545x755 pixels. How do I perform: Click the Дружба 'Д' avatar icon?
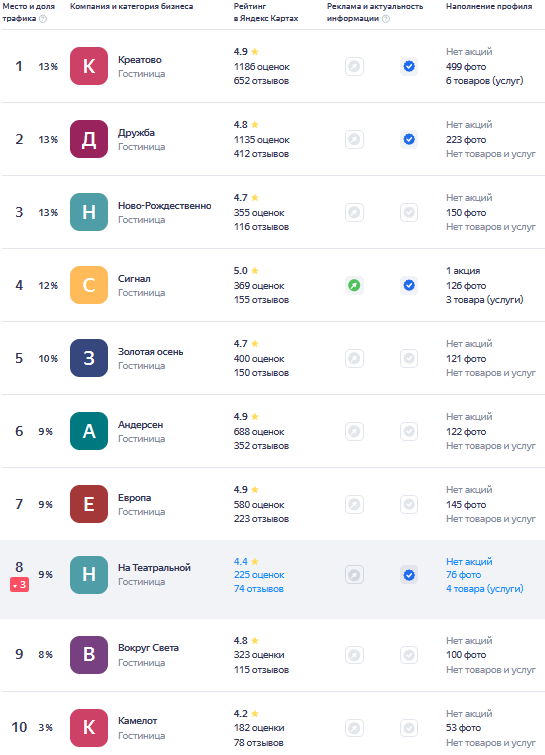pyautogui.click(x=89, y=139)
